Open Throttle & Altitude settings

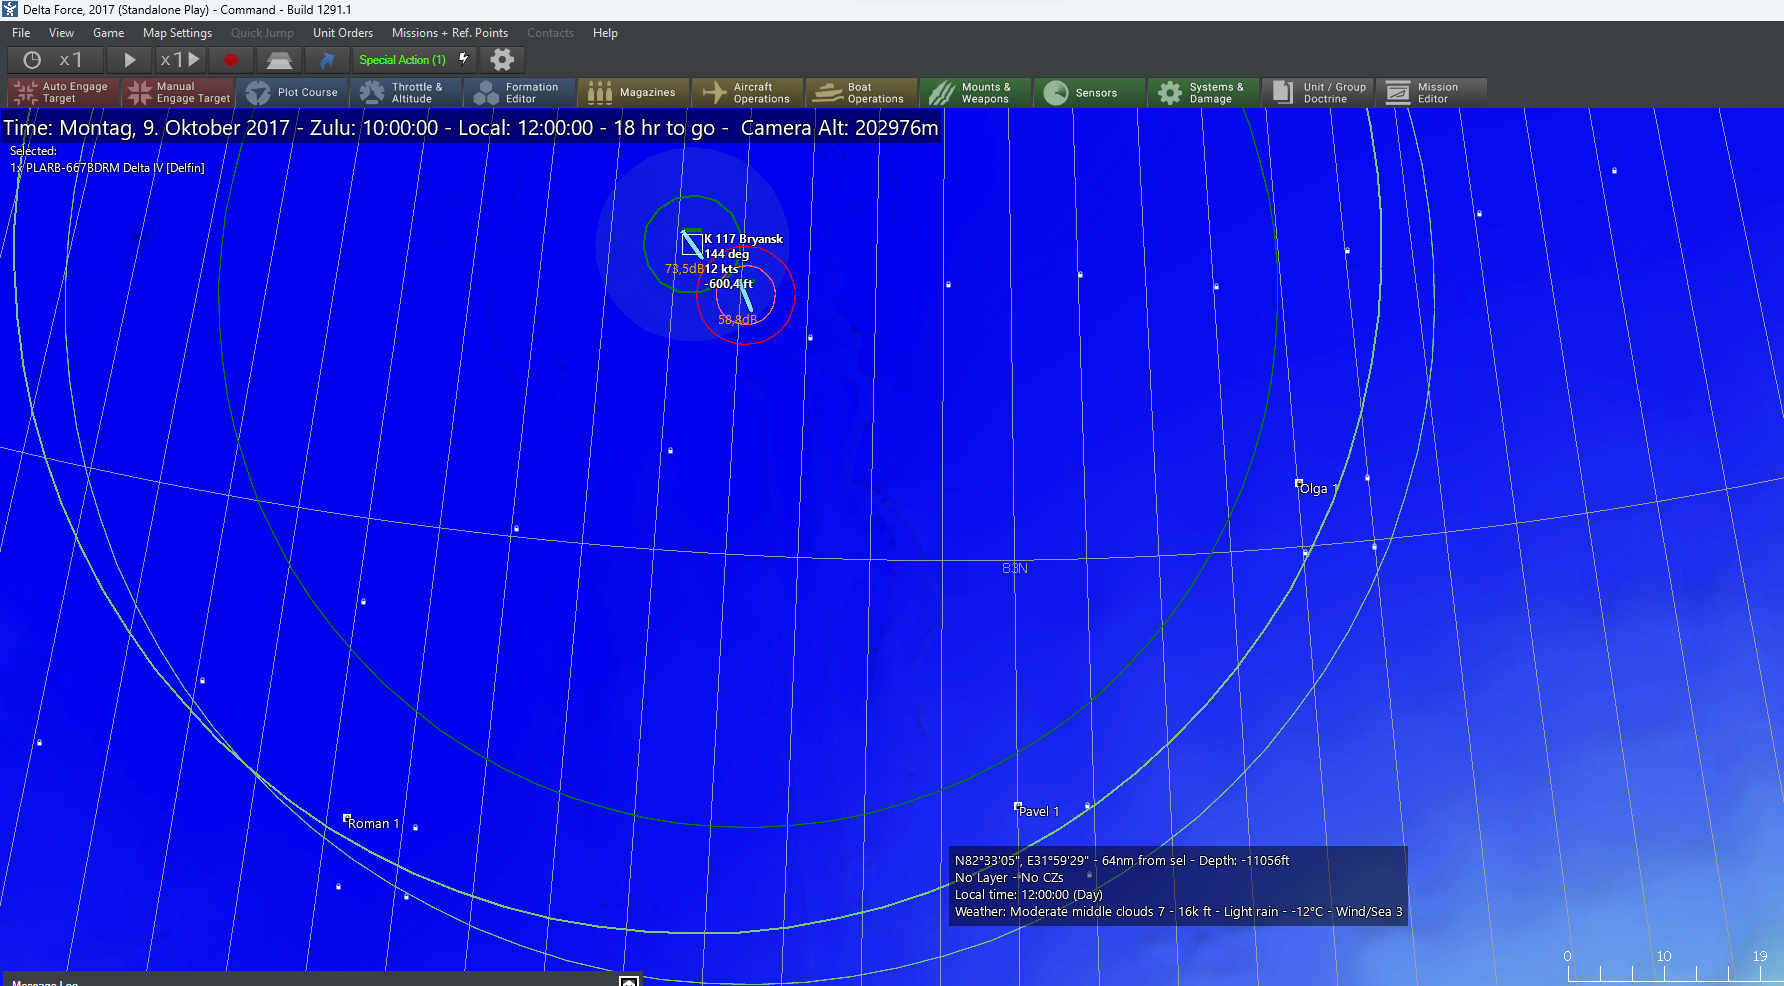point(406,93)
